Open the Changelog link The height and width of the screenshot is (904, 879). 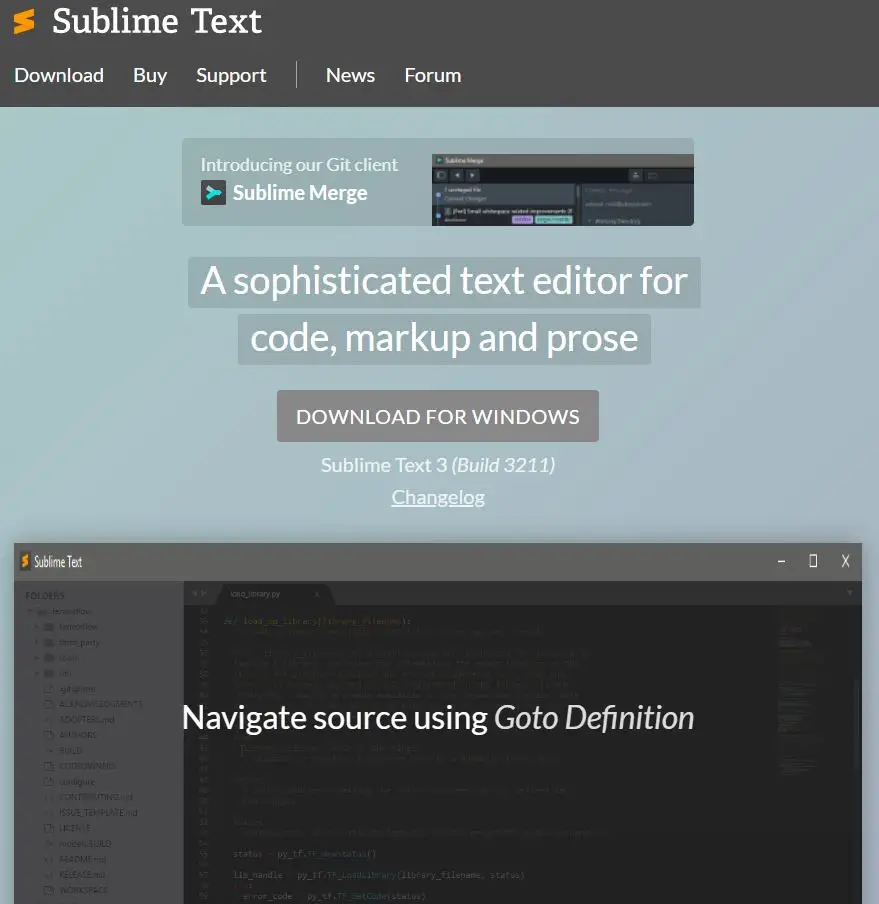pos(438,497)
